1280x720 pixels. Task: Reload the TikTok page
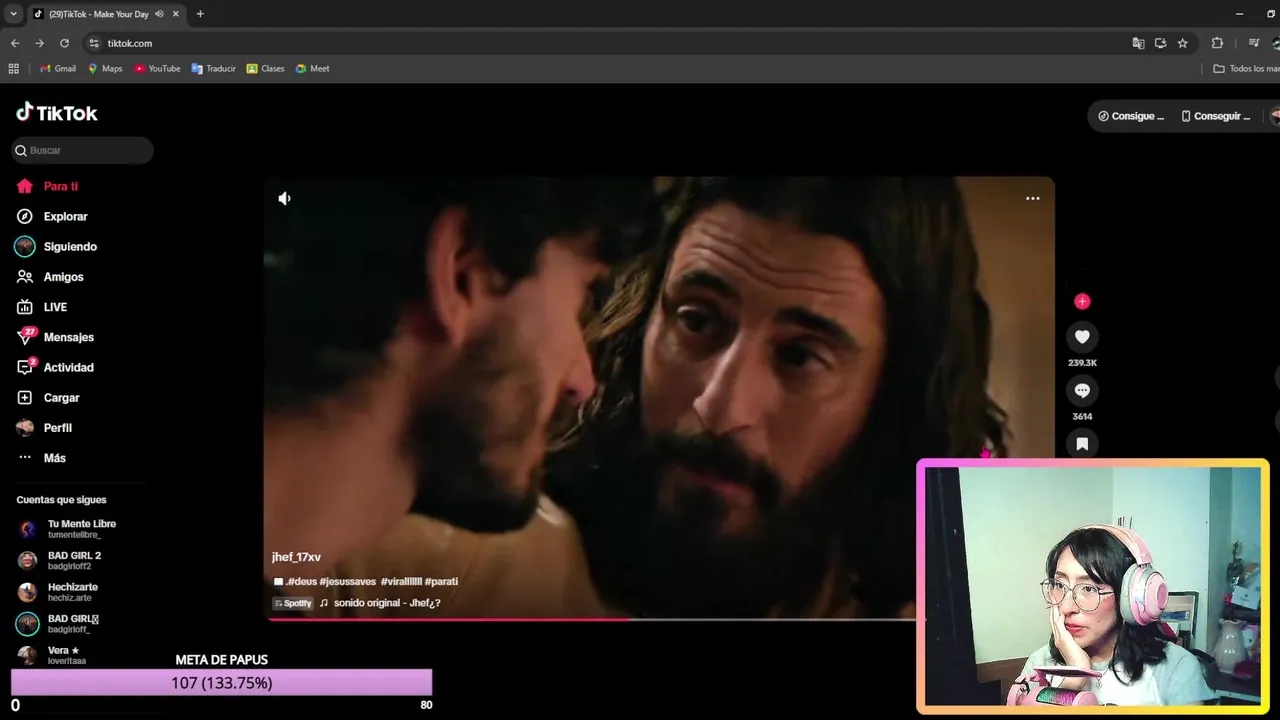pyautogui.click(x=64, y=43)
